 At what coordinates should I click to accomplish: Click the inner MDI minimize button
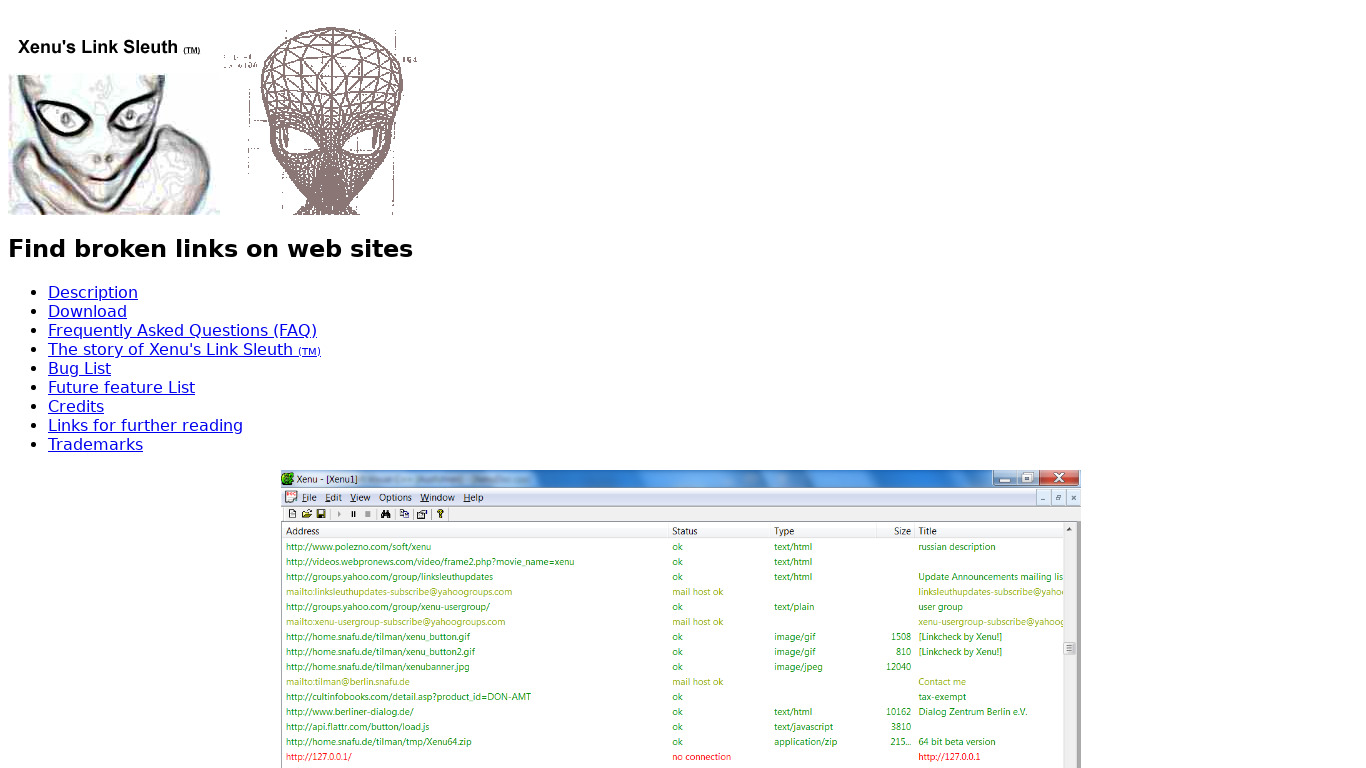1043,497
